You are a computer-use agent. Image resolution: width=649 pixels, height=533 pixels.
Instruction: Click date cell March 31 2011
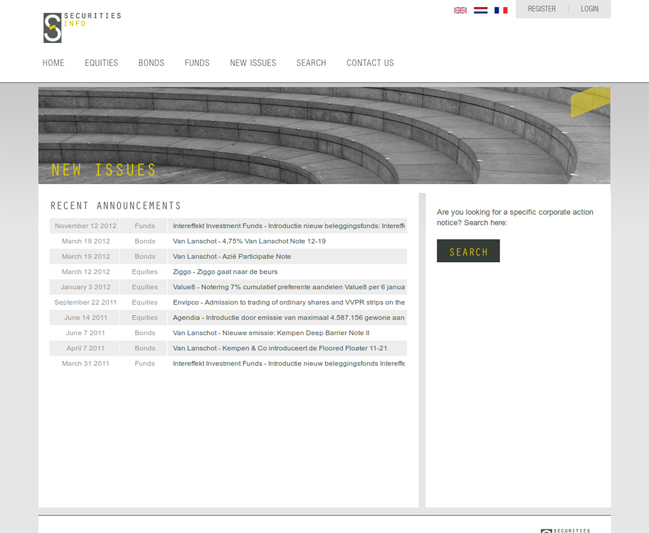(86, 364)
